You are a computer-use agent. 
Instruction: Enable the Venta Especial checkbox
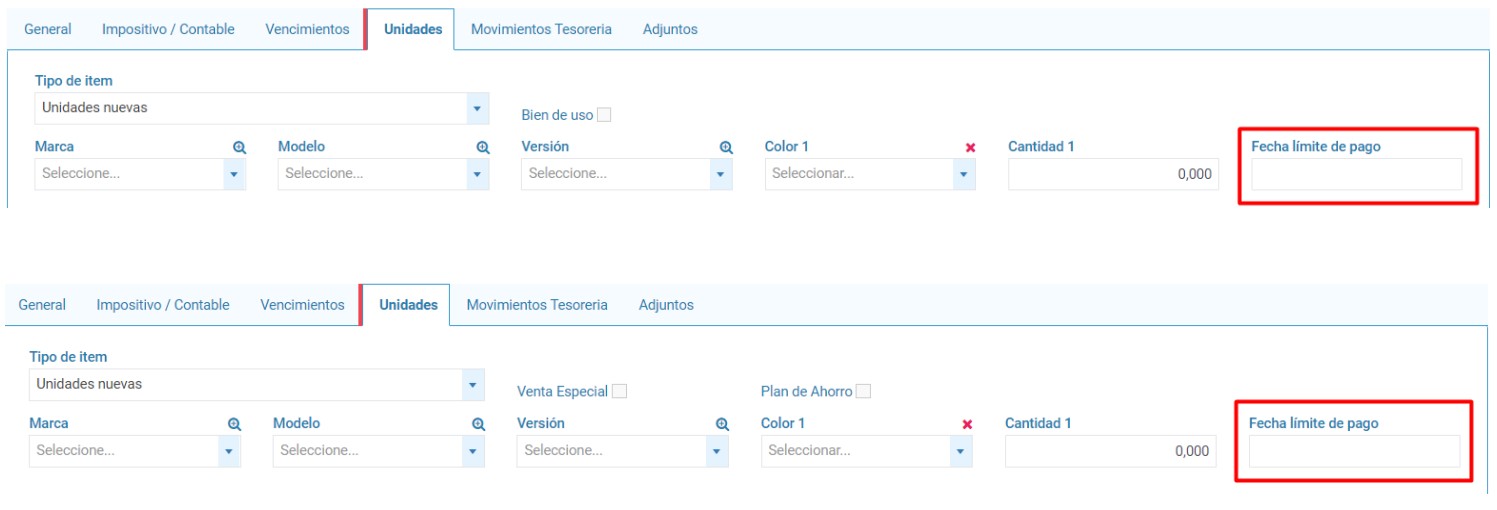click(x=620, y=392)
